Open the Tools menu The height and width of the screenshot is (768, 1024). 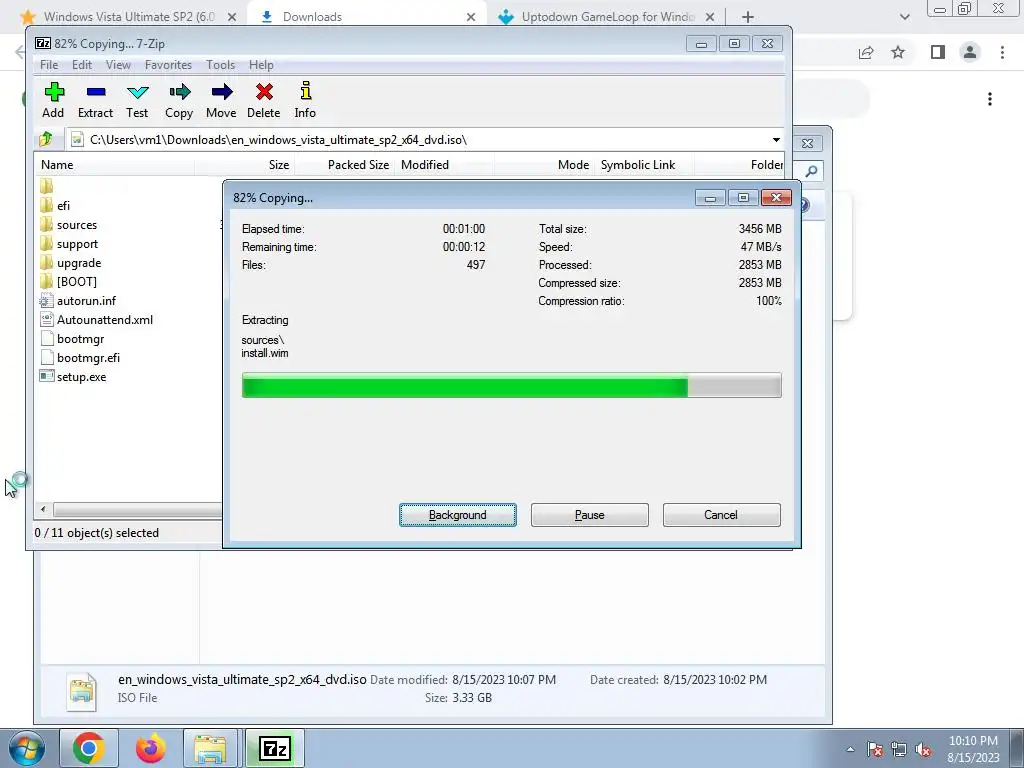tap(221, 65)
